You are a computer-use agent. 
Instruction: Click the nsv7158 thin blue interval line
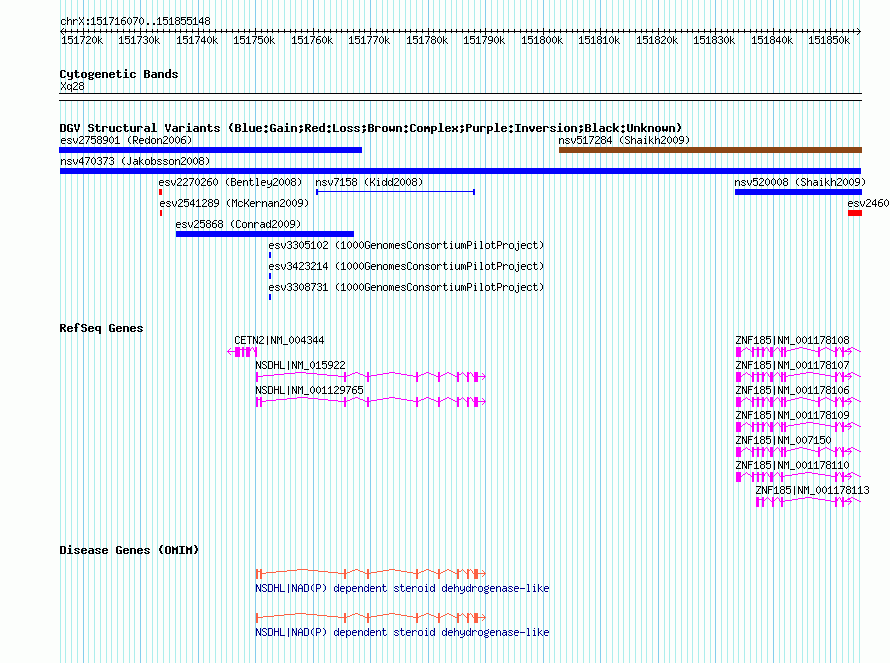click(x=395, y=192)
